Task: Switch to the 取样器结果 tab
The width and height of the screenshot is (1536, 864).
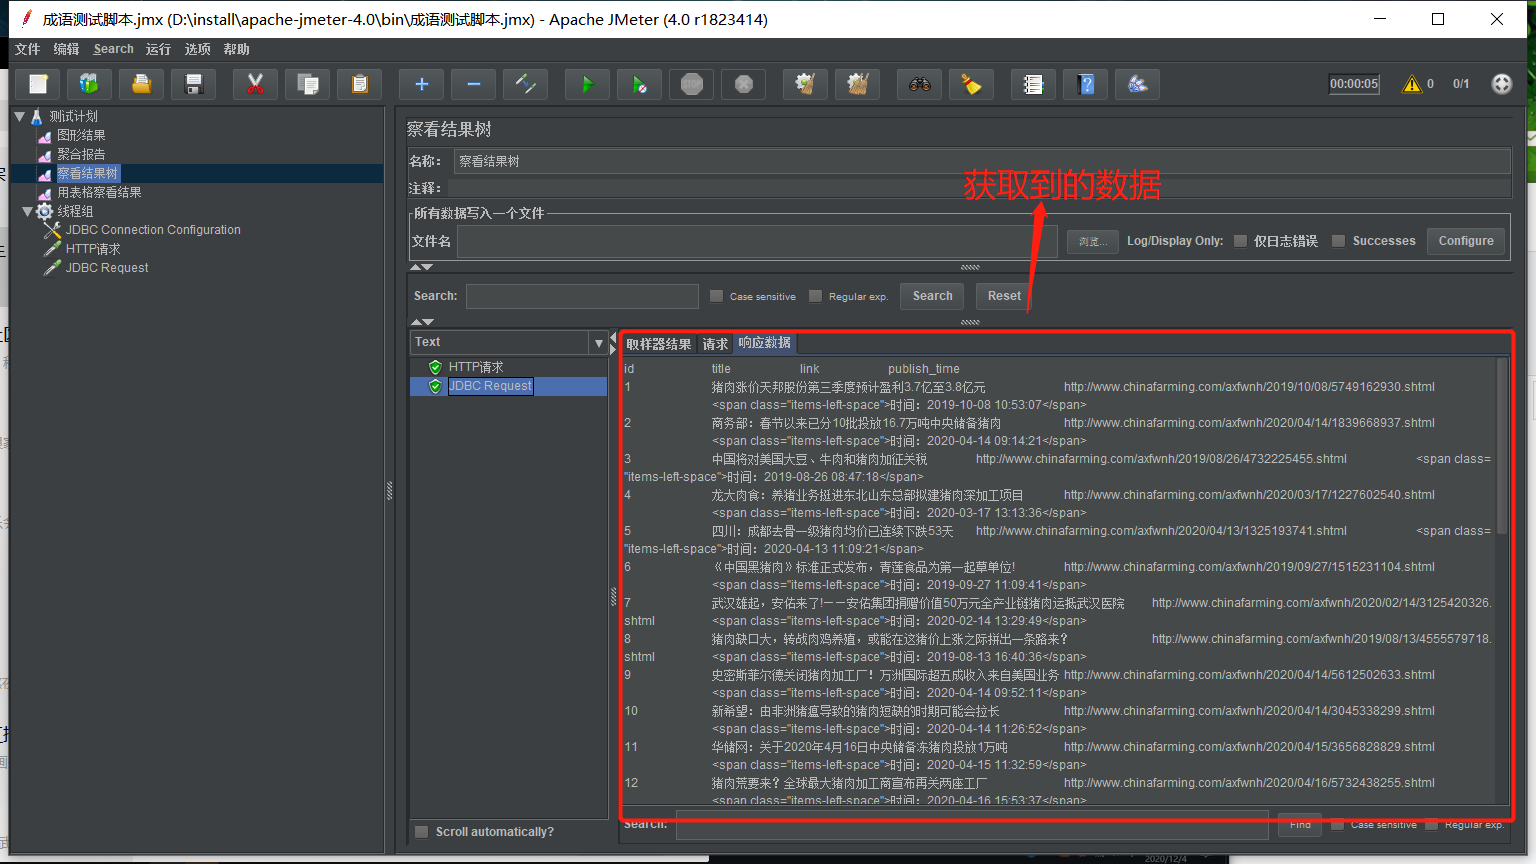Action: (659, 343)
